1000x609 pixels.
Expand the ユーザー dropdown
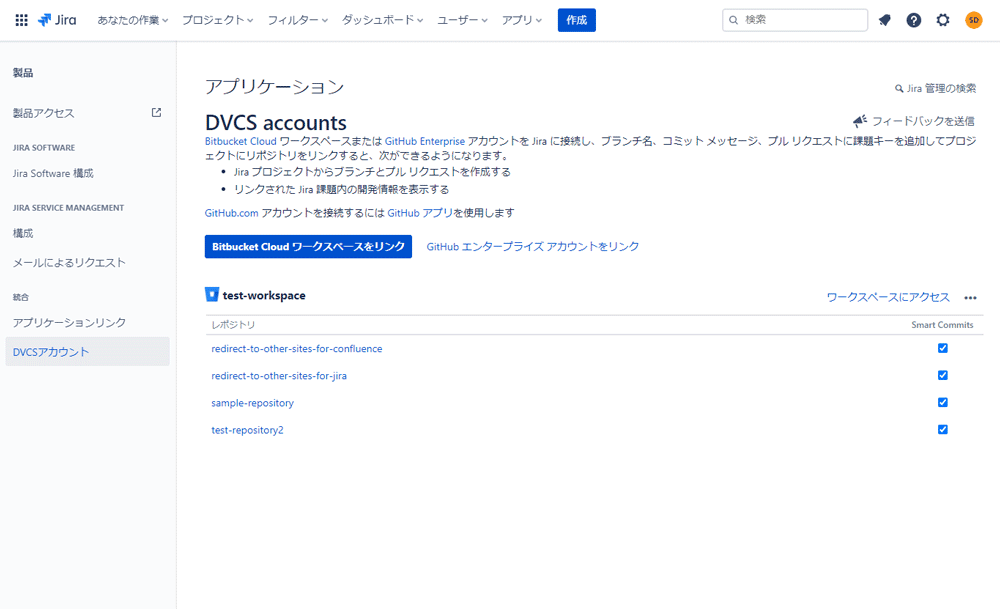pyautogui.click(x=462, y=20)
